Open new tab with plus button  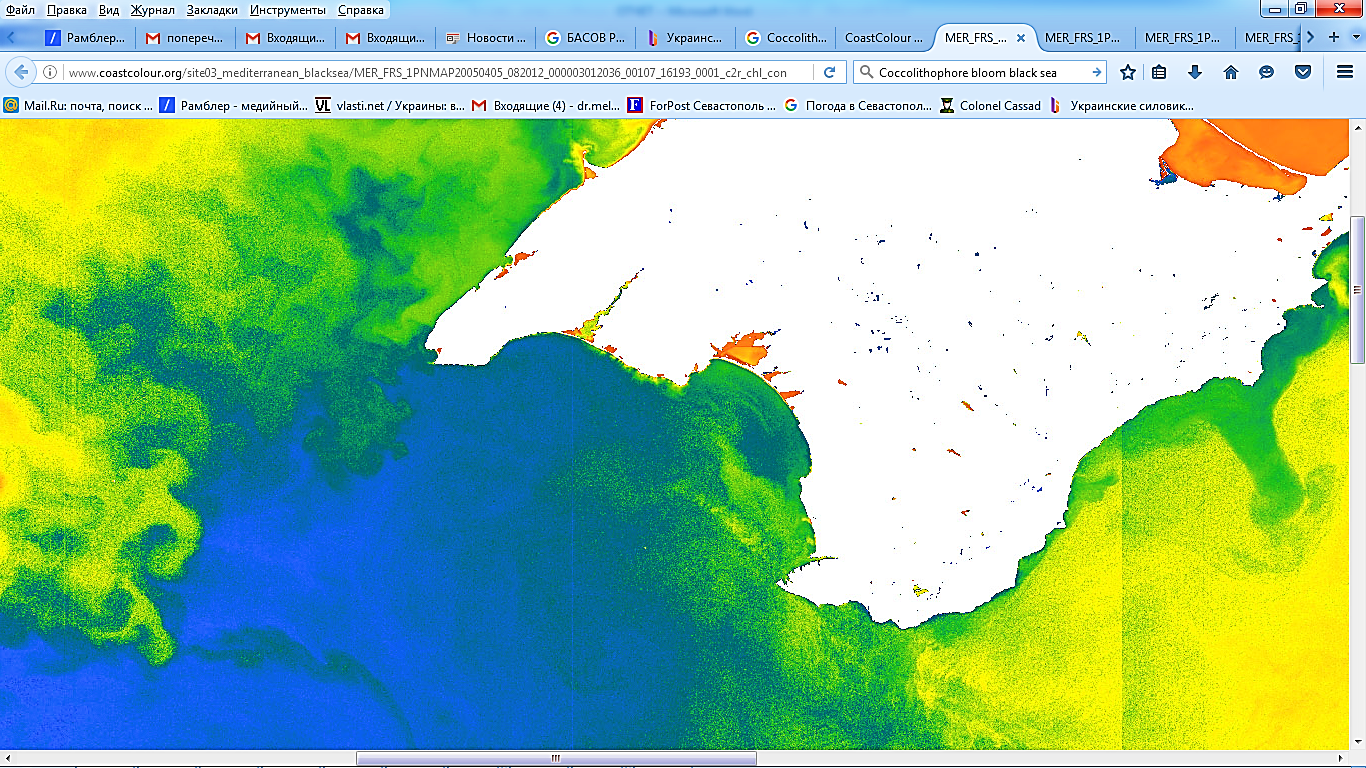[x=1333, y=37]
